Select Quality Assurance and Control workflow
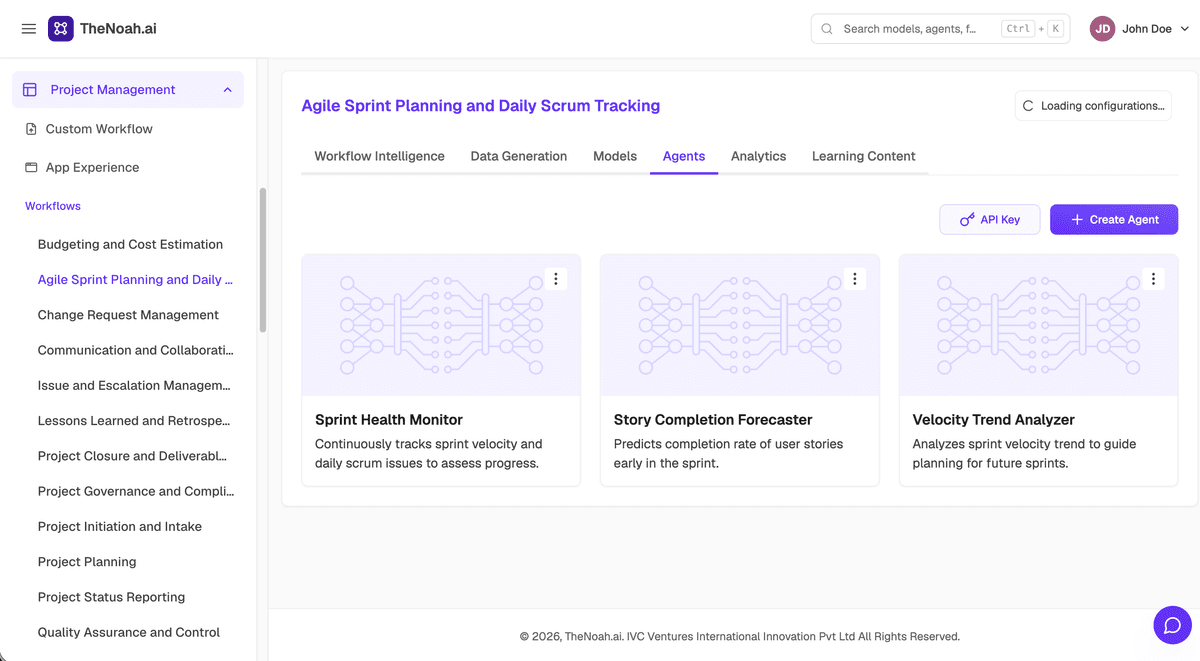Screen dimensions: 1200x661 point(129,632)
